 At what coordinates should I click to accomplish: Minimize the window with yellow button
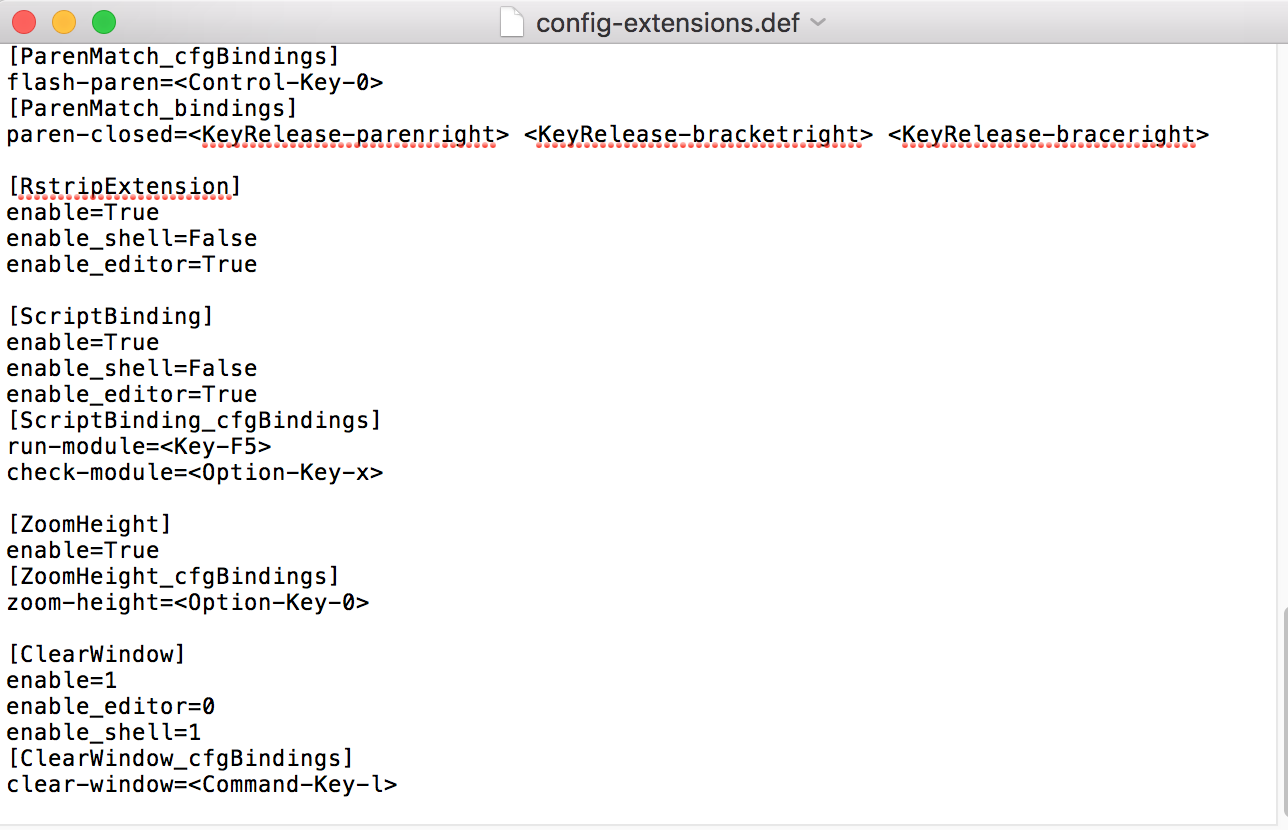click(x=64, y=21)
